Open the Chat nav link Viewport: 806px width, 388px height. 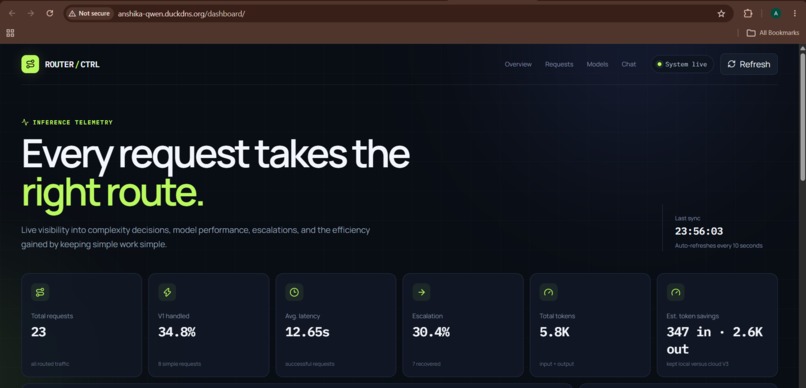coord(629,64)
